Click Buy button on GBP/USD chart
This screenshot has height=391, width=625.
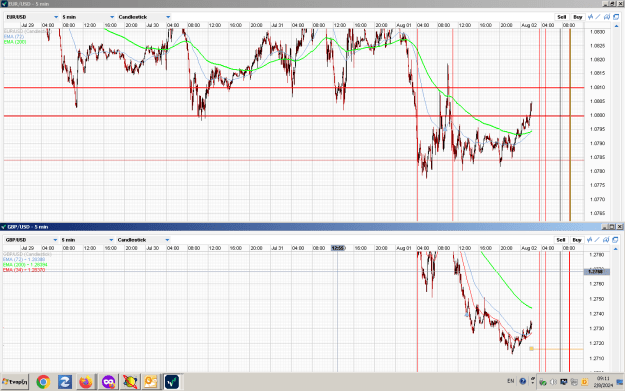(577, 240)
